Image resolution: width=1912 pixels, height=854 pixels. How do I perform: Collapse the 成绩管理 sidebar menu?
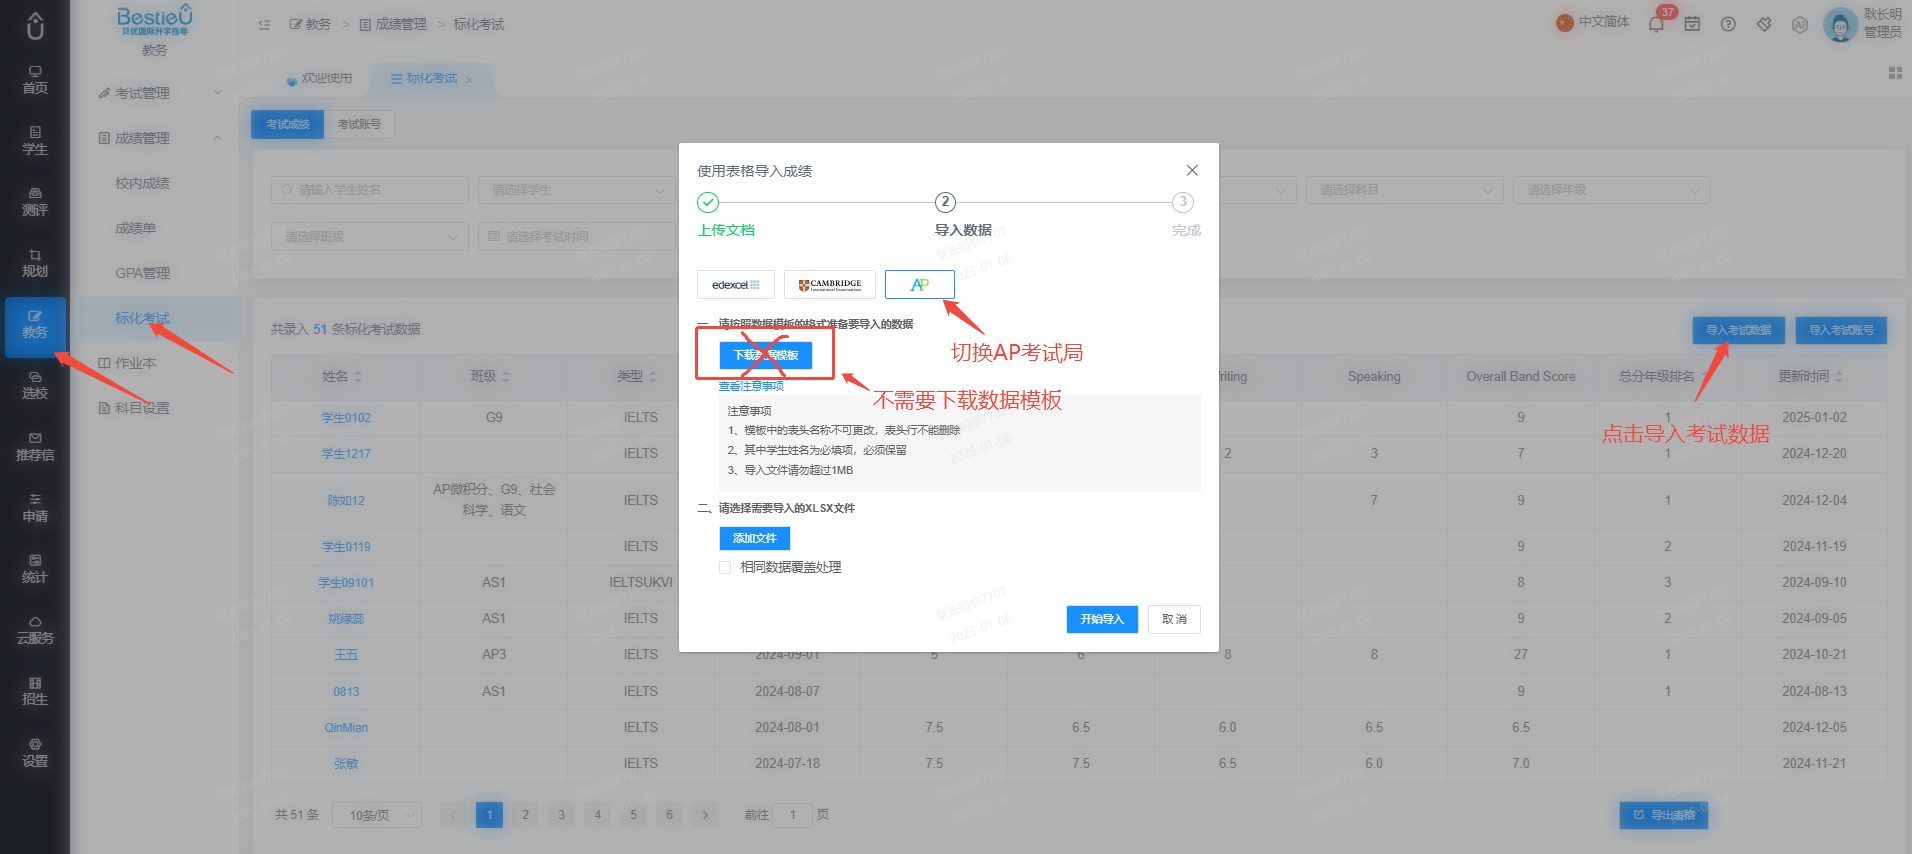160,138
